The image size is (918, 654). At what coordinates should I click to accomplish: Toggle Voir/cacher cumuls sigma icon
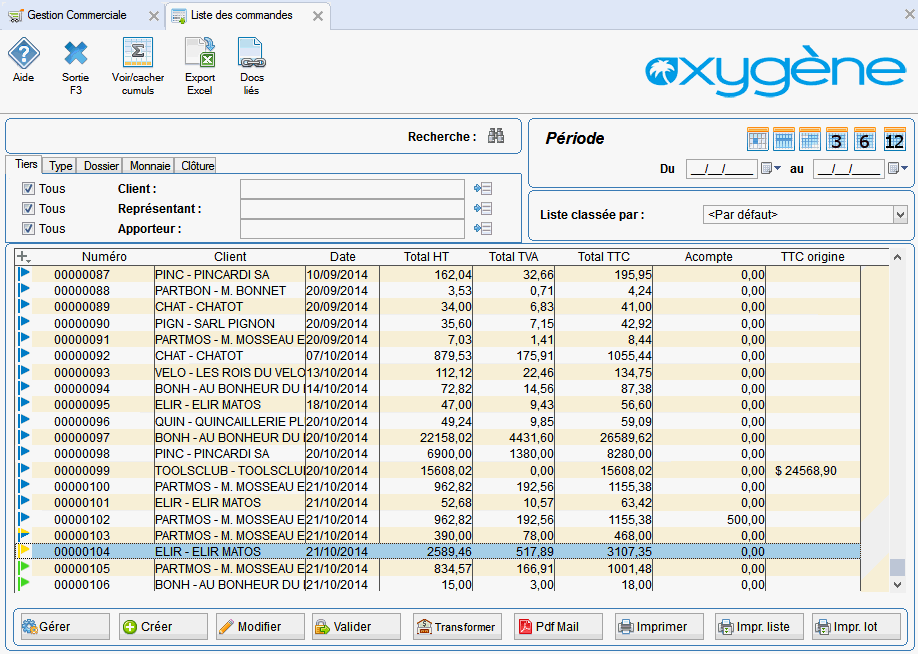coord(138,53)
